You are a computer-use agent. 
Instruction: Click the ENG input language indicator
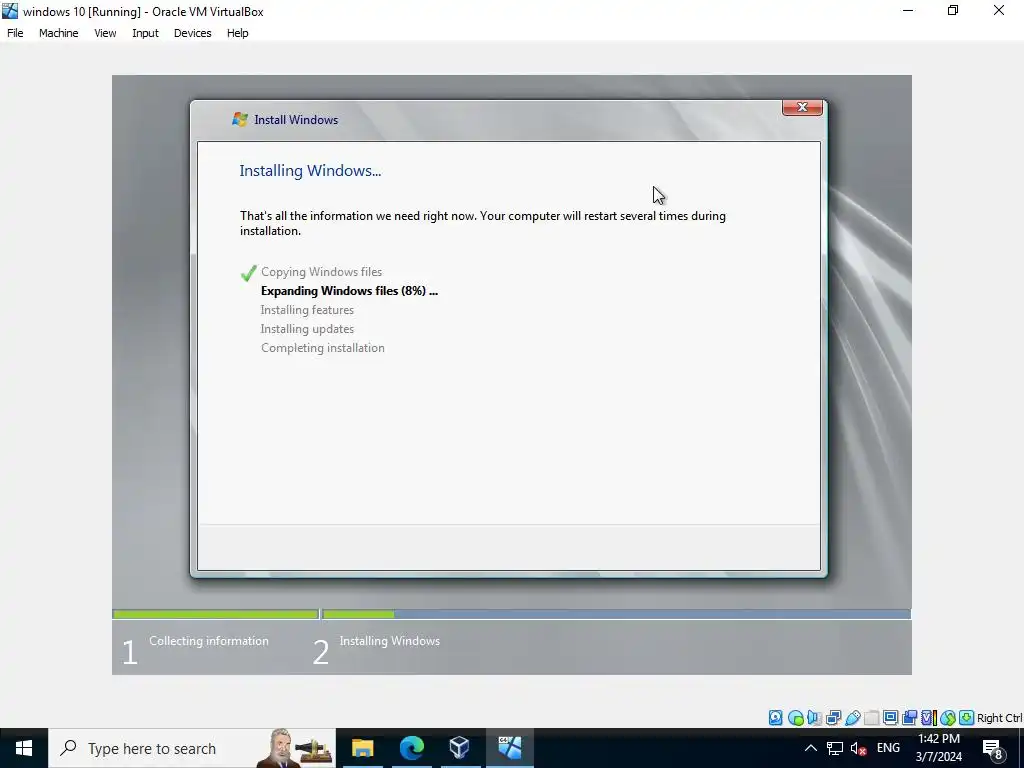[x=888, y=748]
